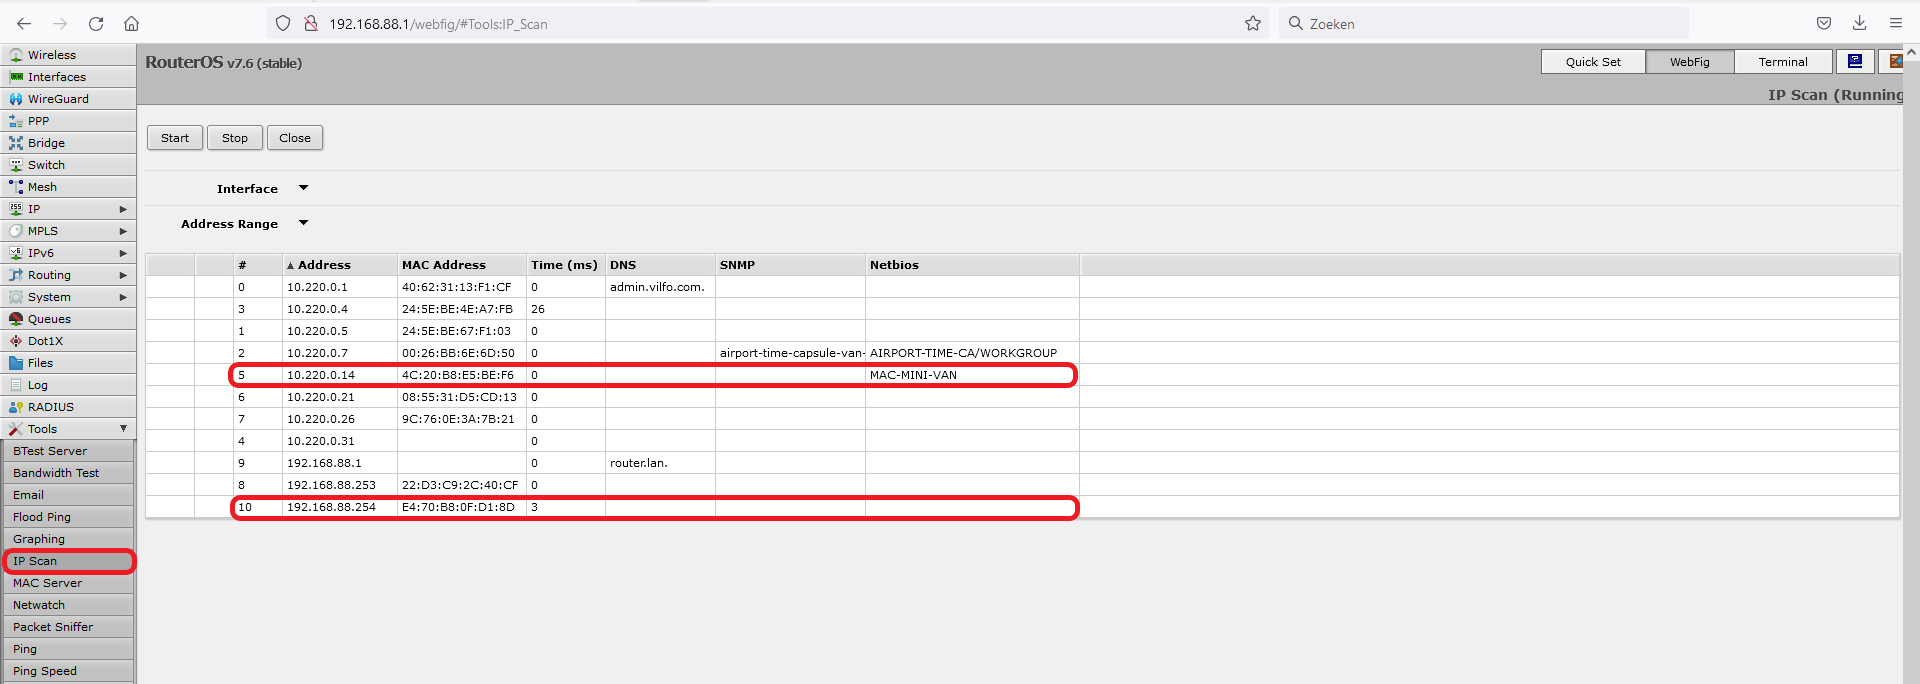Click the Stop scan button
Viewport: 1920px width, 684px height.
click(x=235, y=138)
